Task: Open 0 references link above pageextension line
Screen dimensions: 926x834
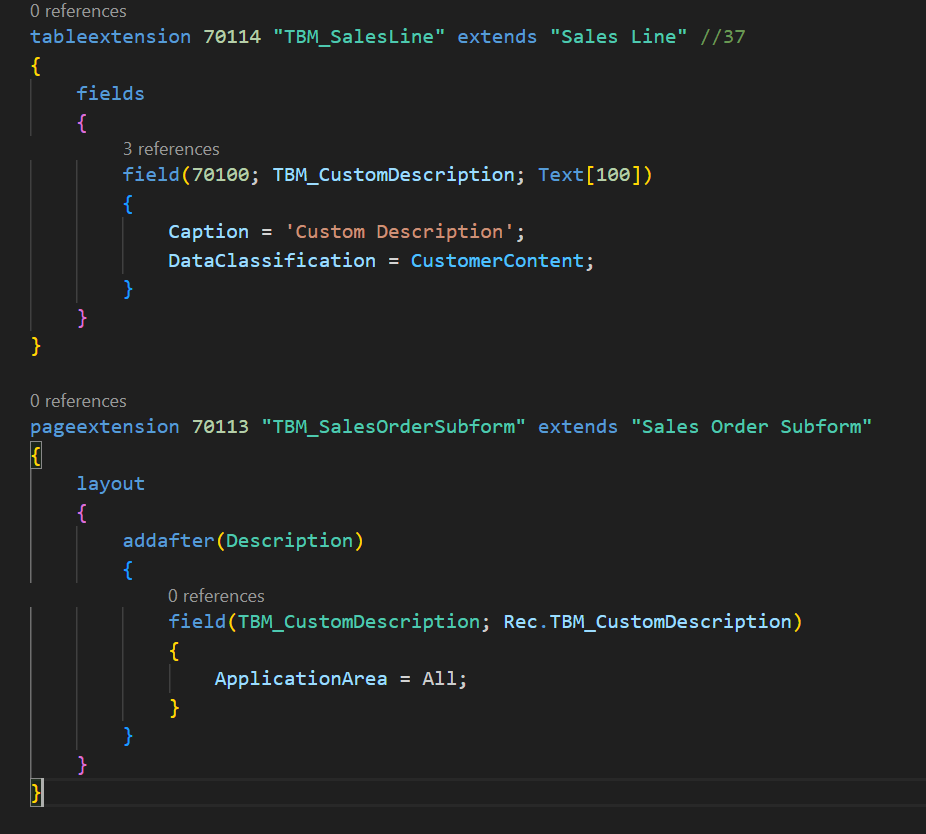Action: point(78,401)
